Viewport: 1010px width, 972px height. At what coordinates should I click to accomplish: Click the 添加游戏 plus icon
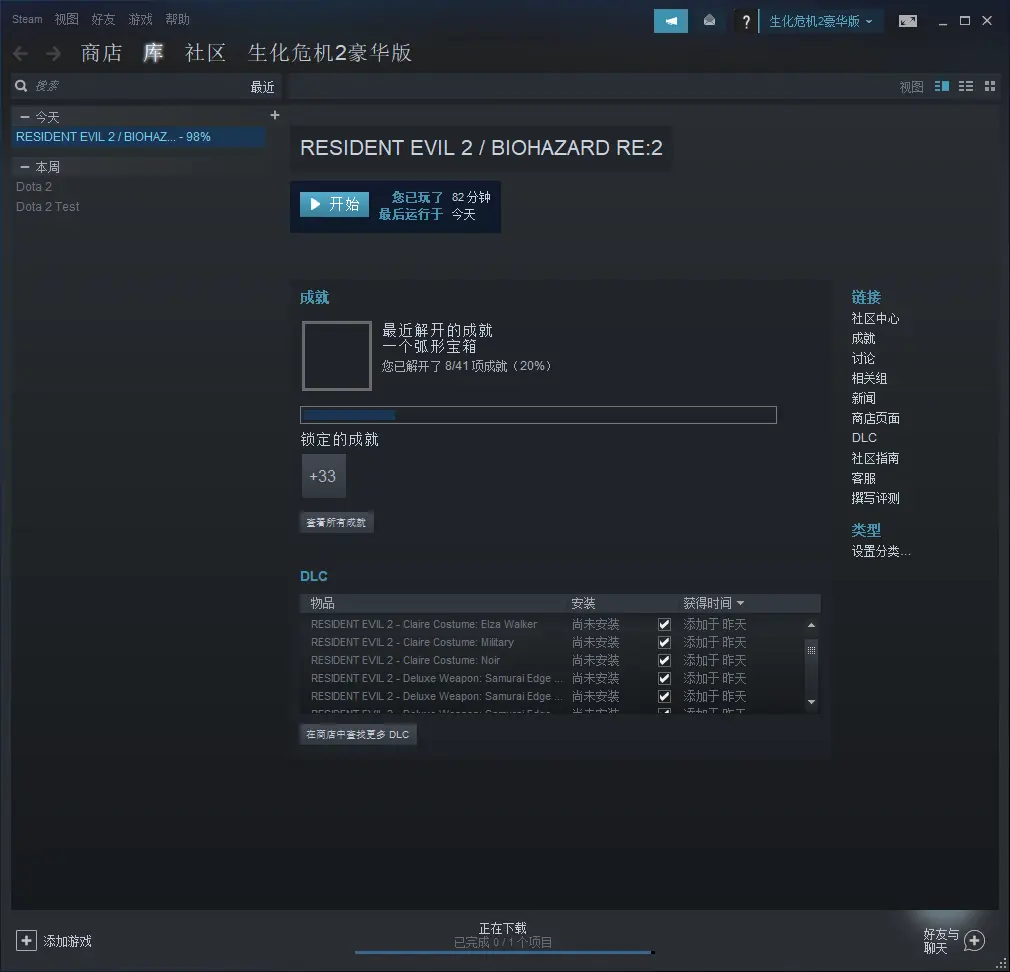pyautogui.click(x=26, y=940)
